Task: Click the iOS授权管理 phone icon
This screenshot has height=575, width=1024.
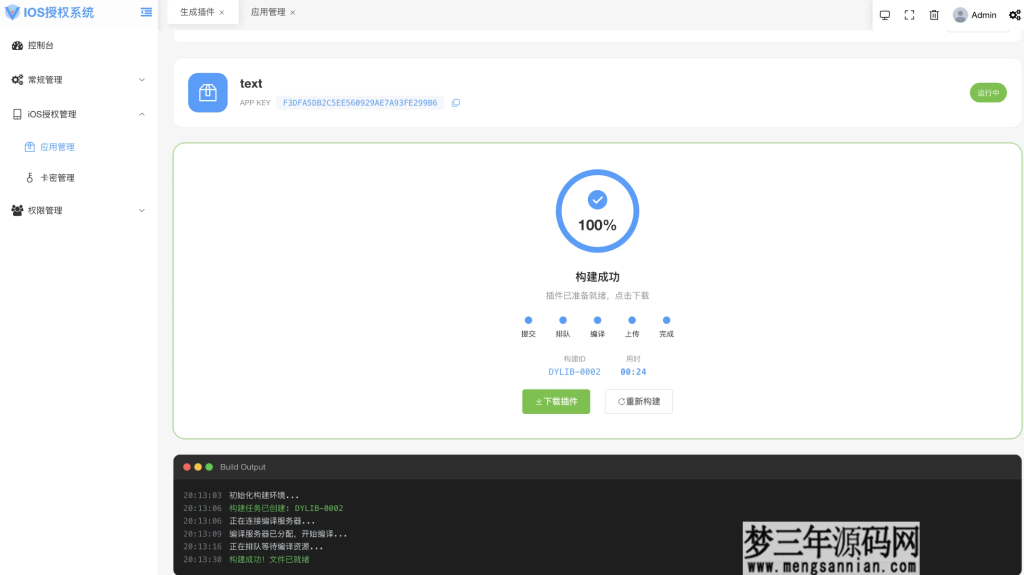Action: tap(17, 114)
